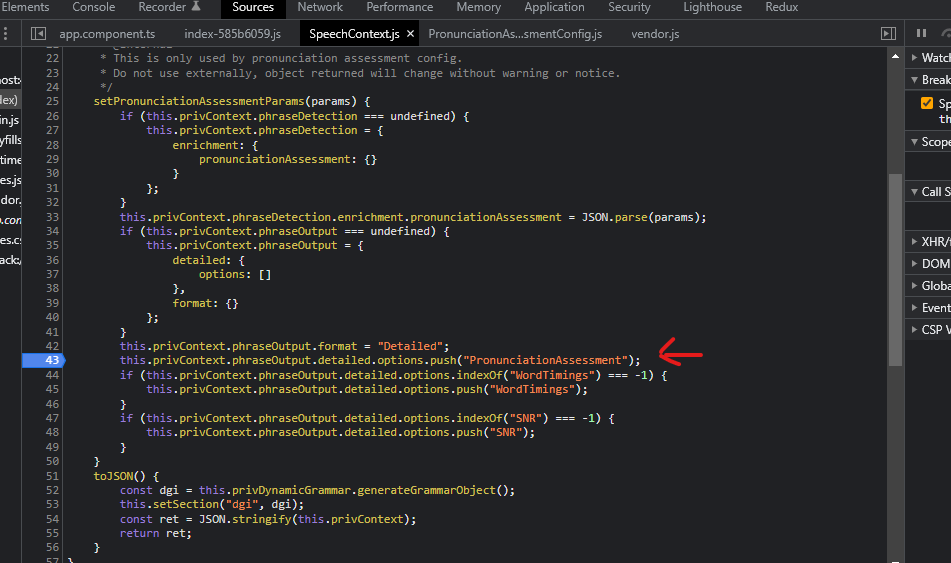The height and width of the screenshot is (563, 951).
Task: Open the Security tab
Action: [x=629, y=7]
